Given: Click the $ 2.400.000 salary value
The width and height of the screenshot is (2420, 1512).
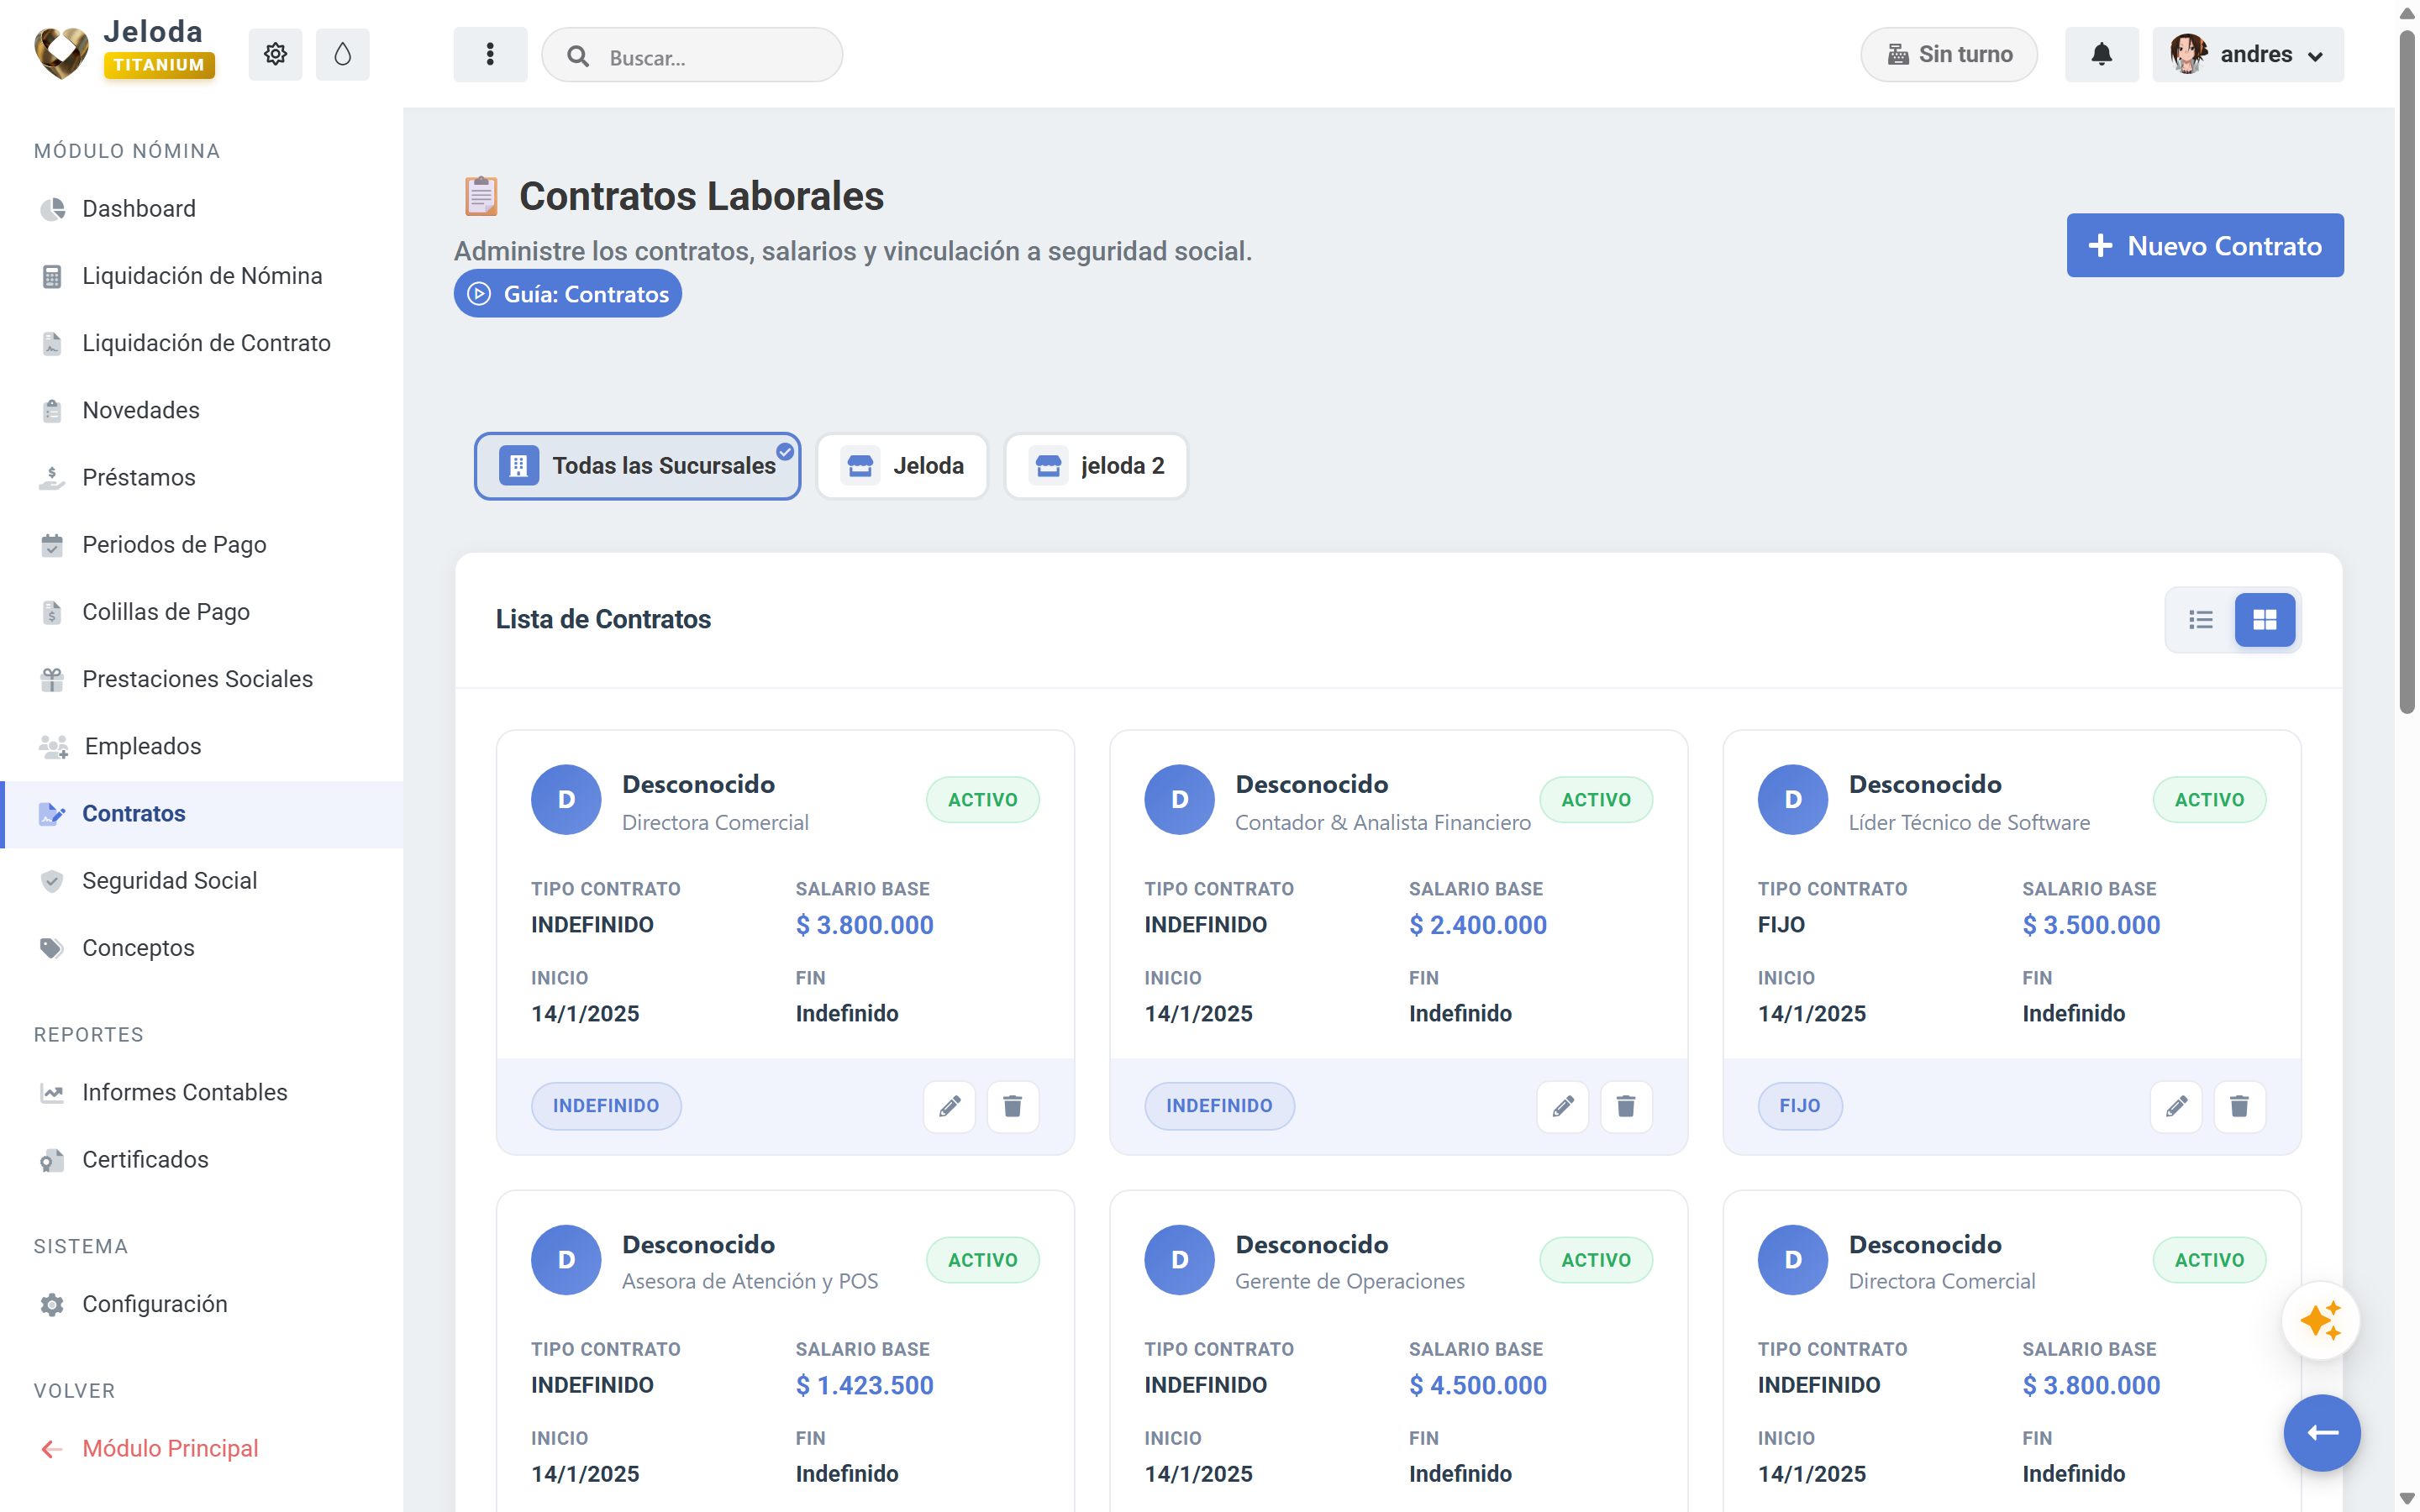Looking at the screenshot, I should coord(1478,925).
